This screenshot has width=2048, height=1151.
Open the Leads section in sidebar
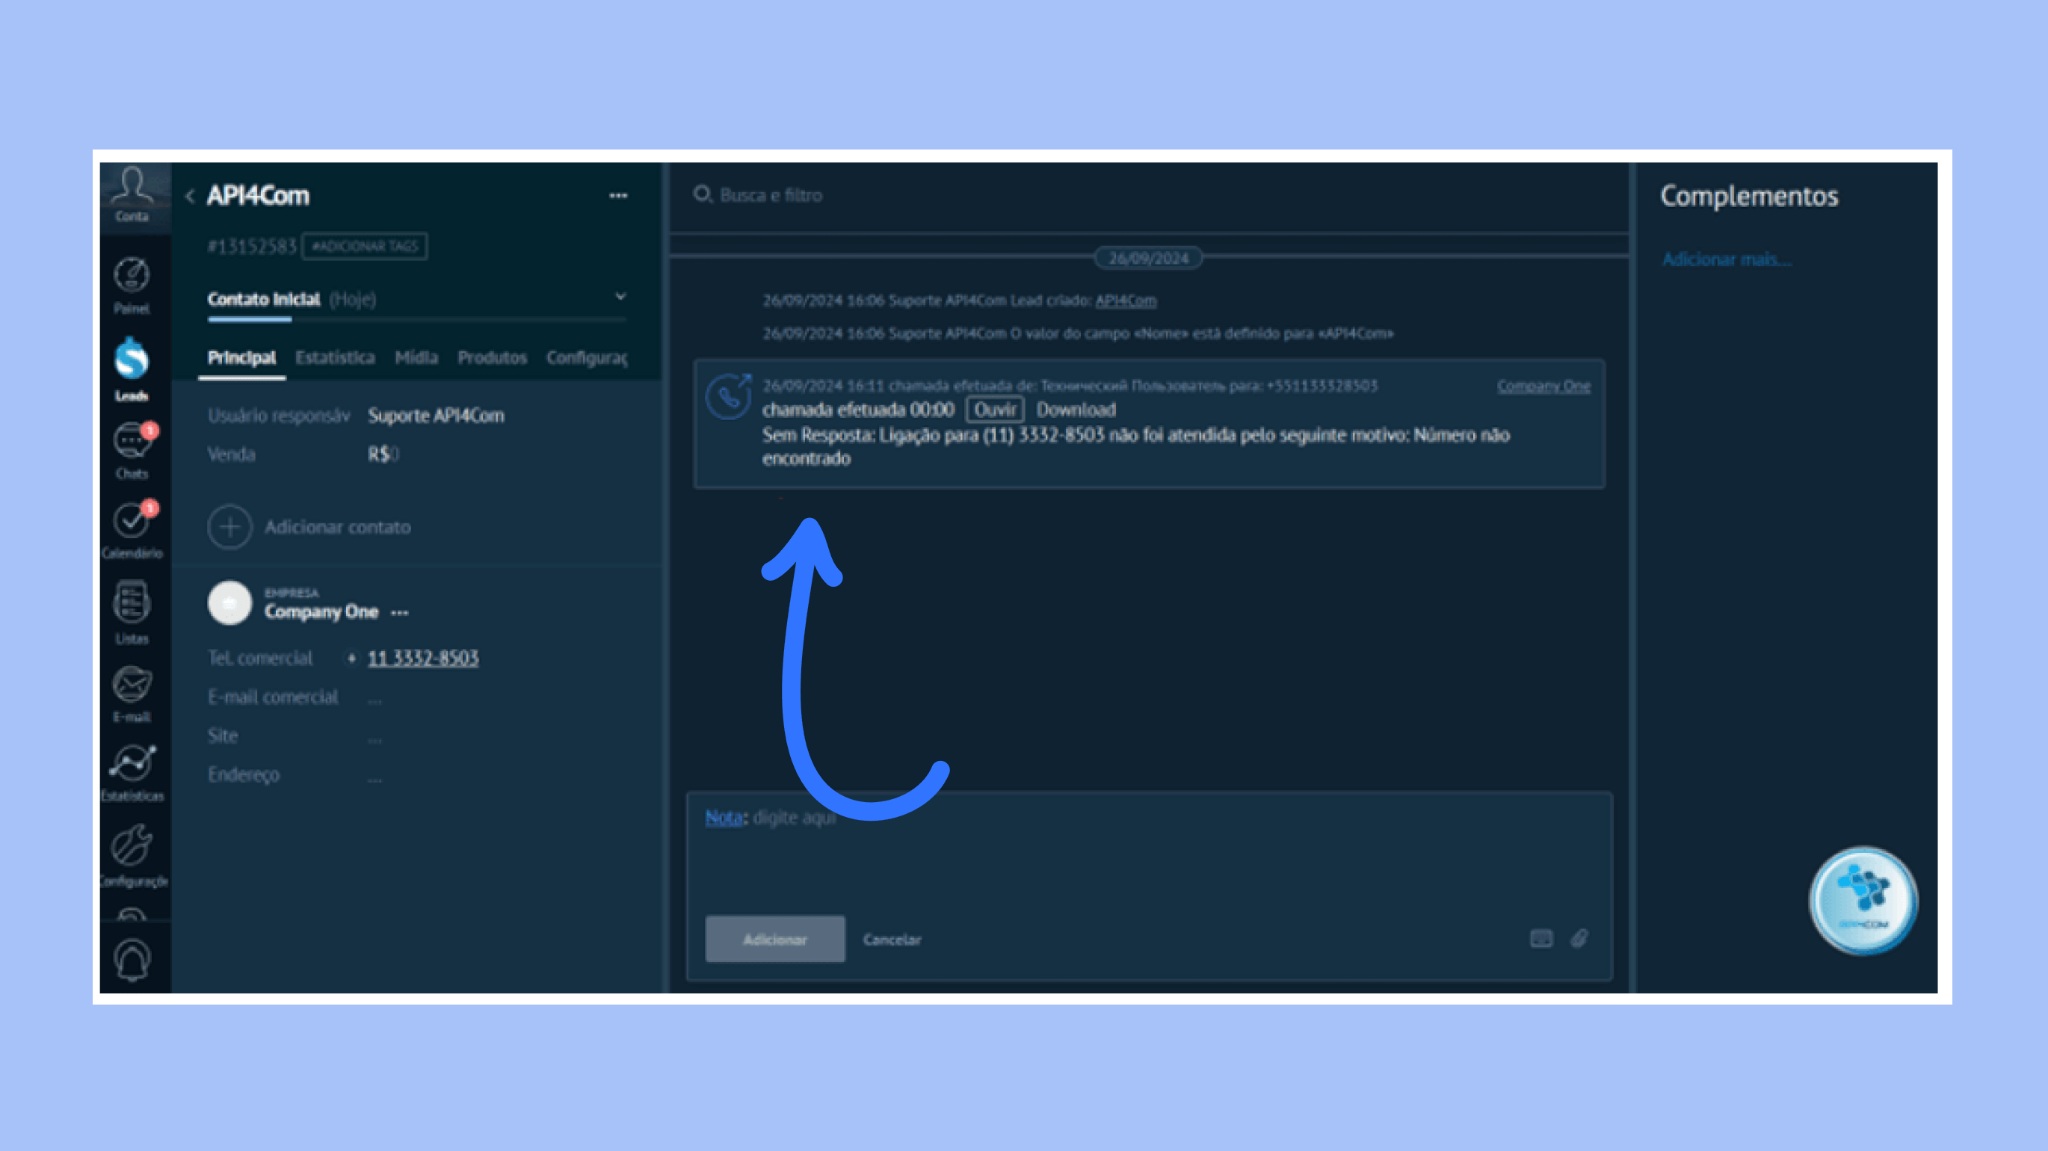[x=132, y=368]
